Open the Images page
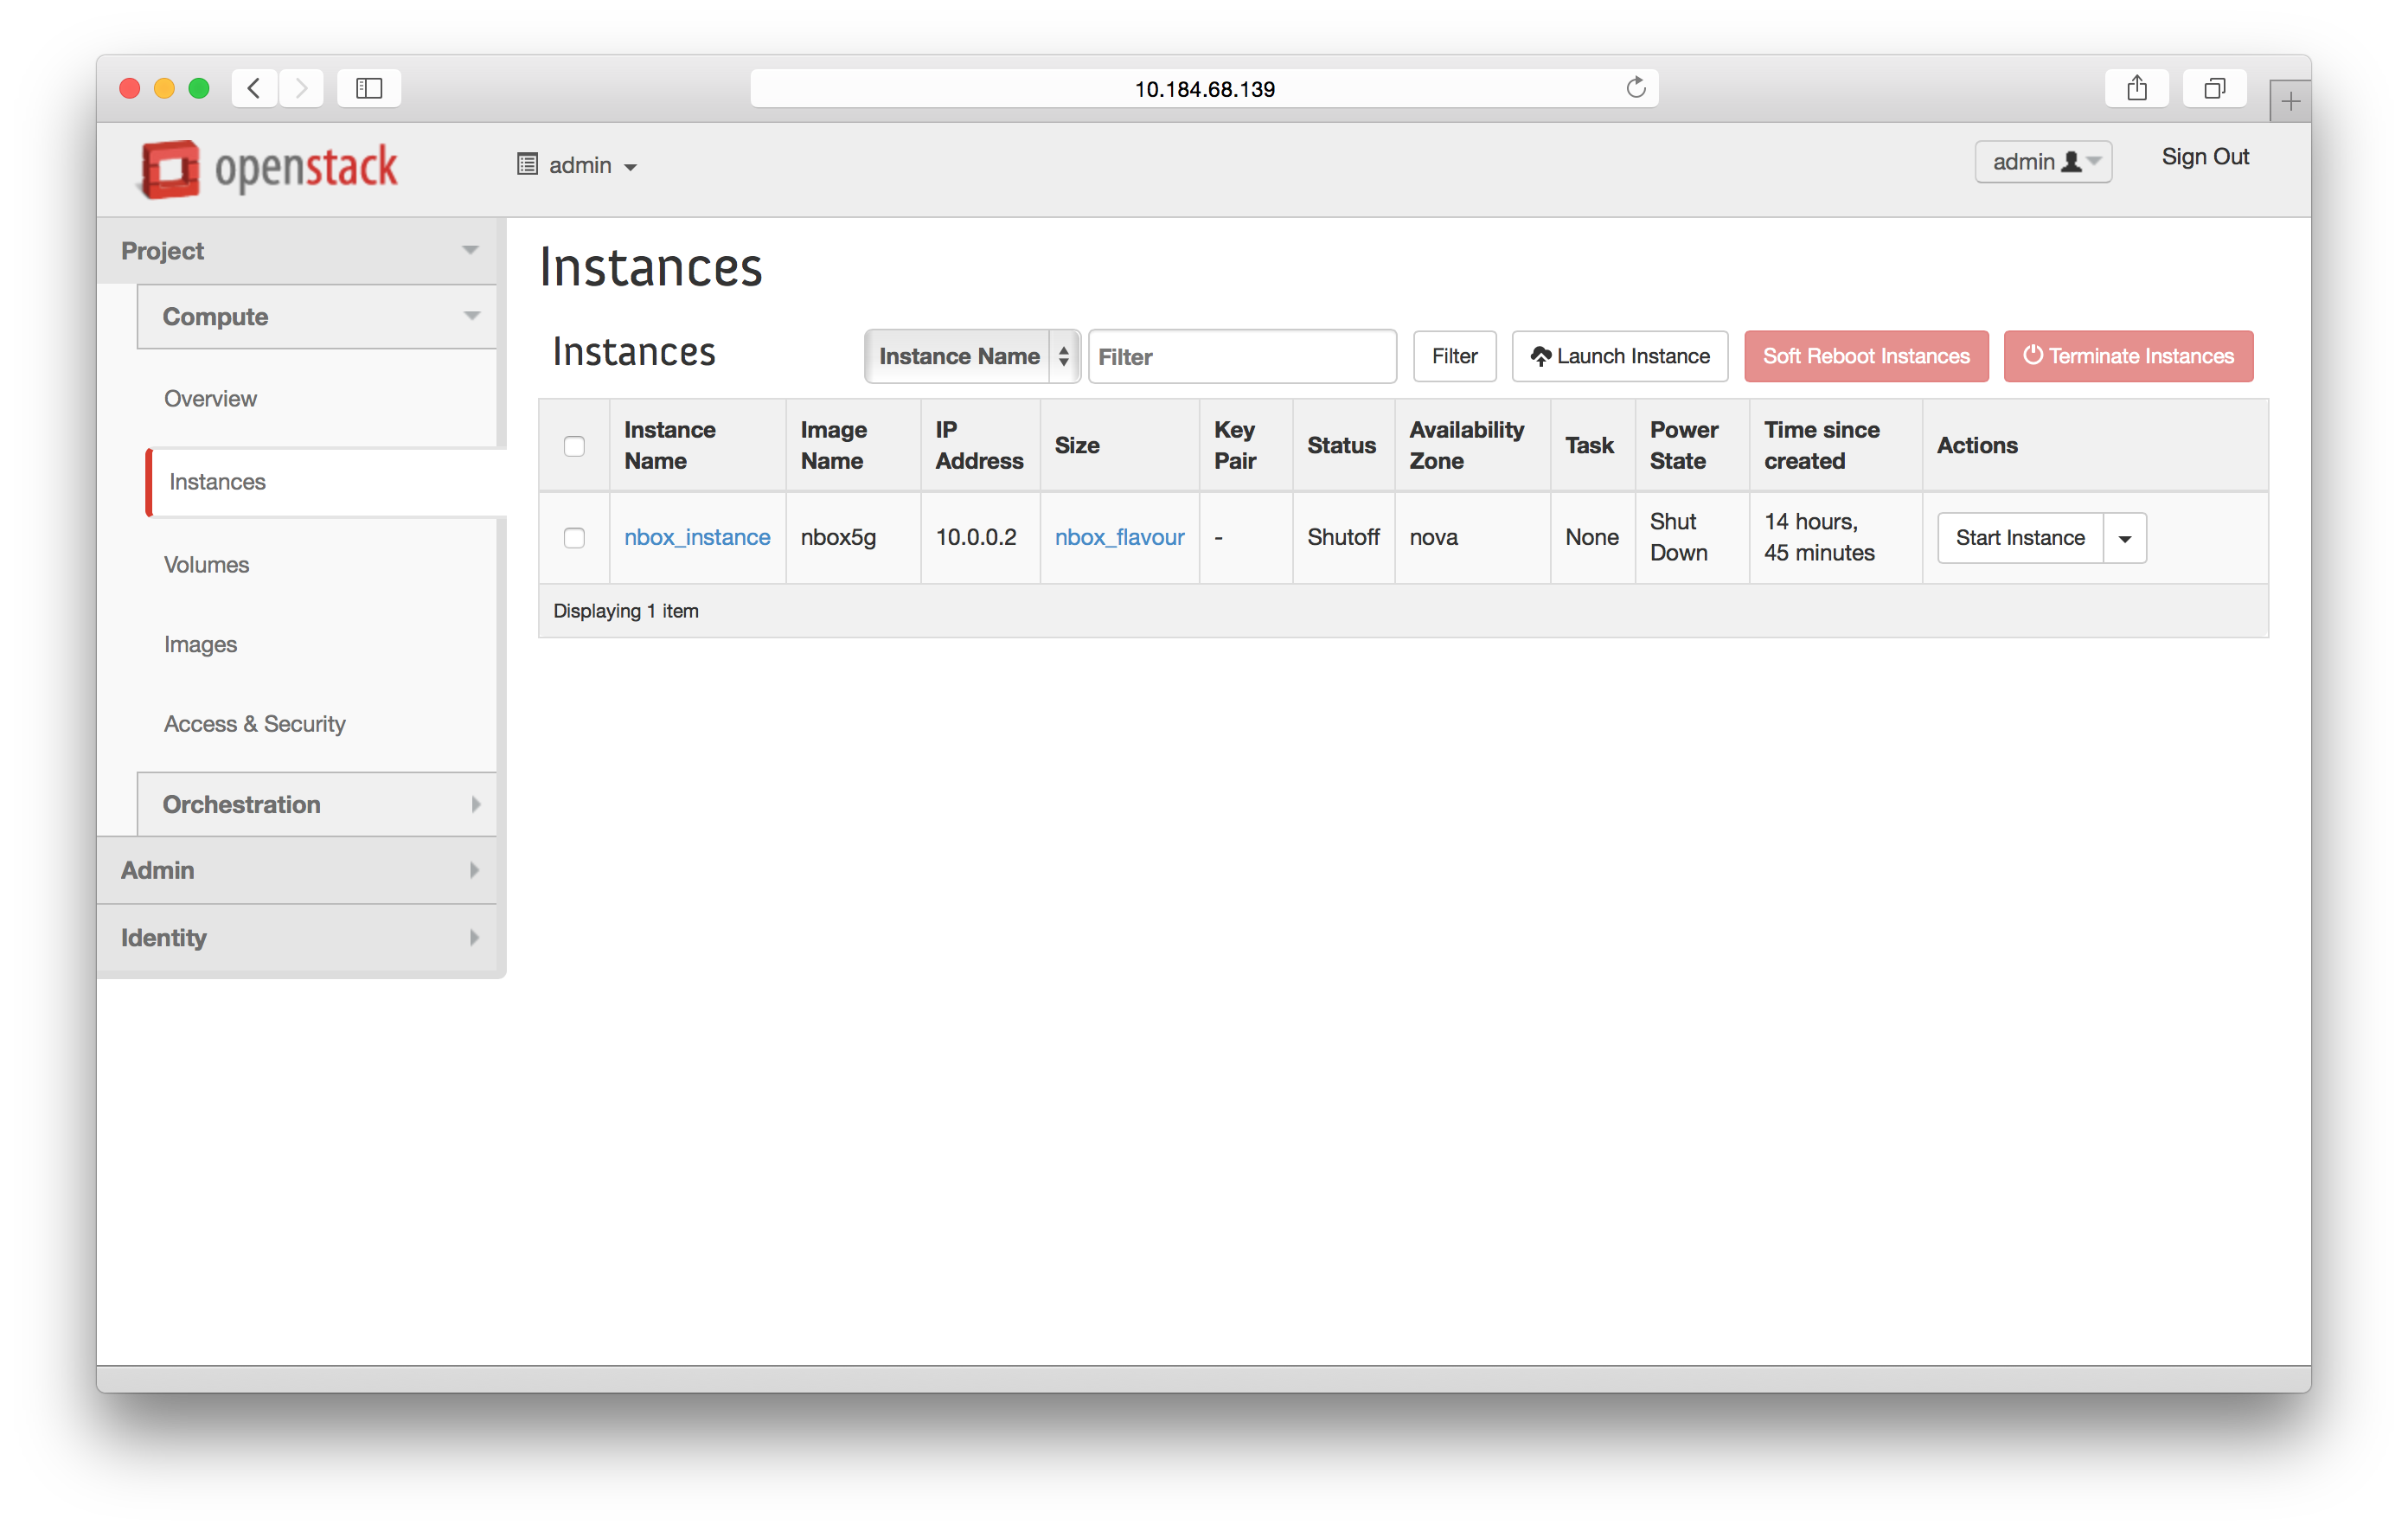Viewport: 2408px width, 1531px height. click(200, 644)
